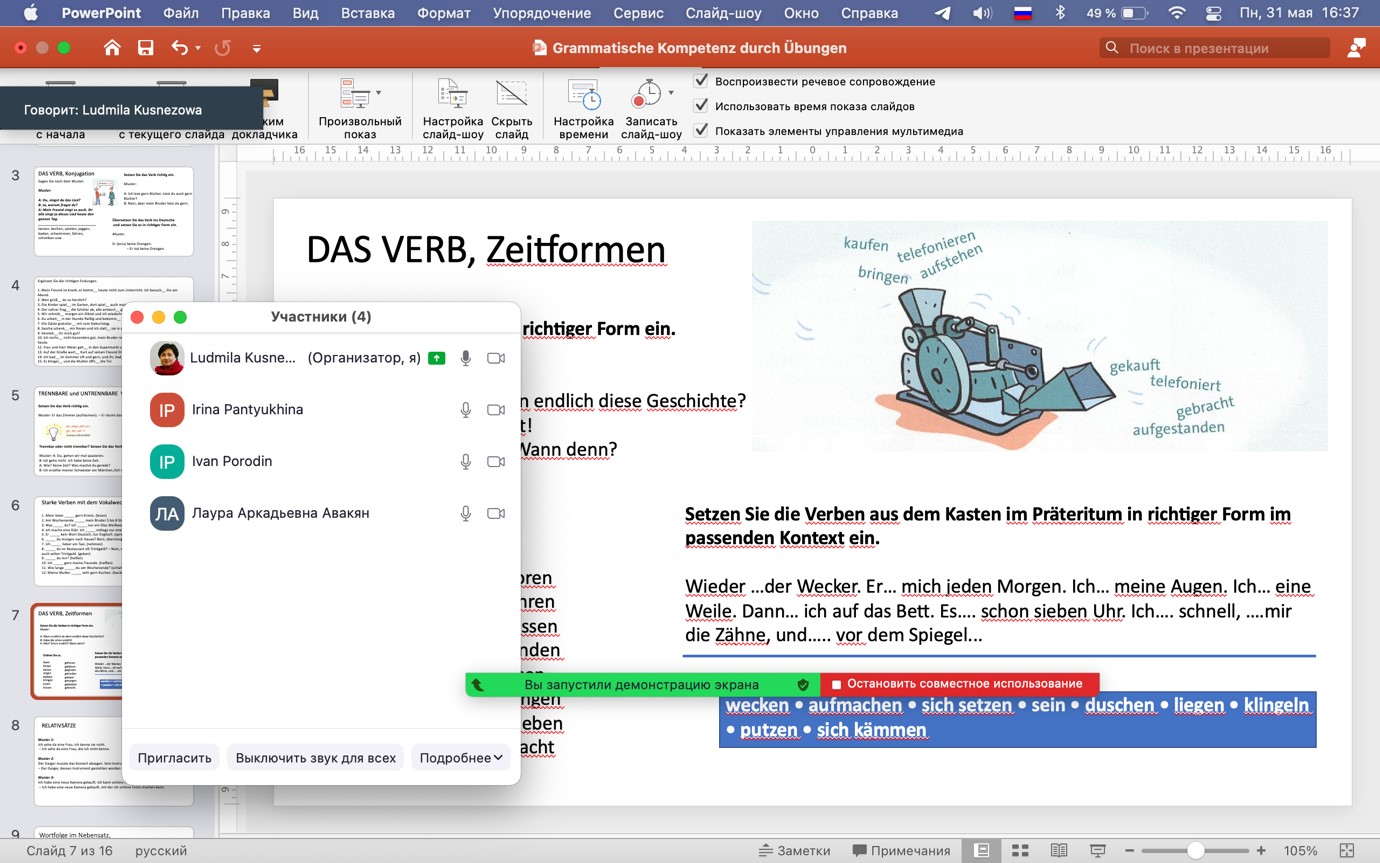Click the greyed-out Redo arrow icon

(223, 48)
